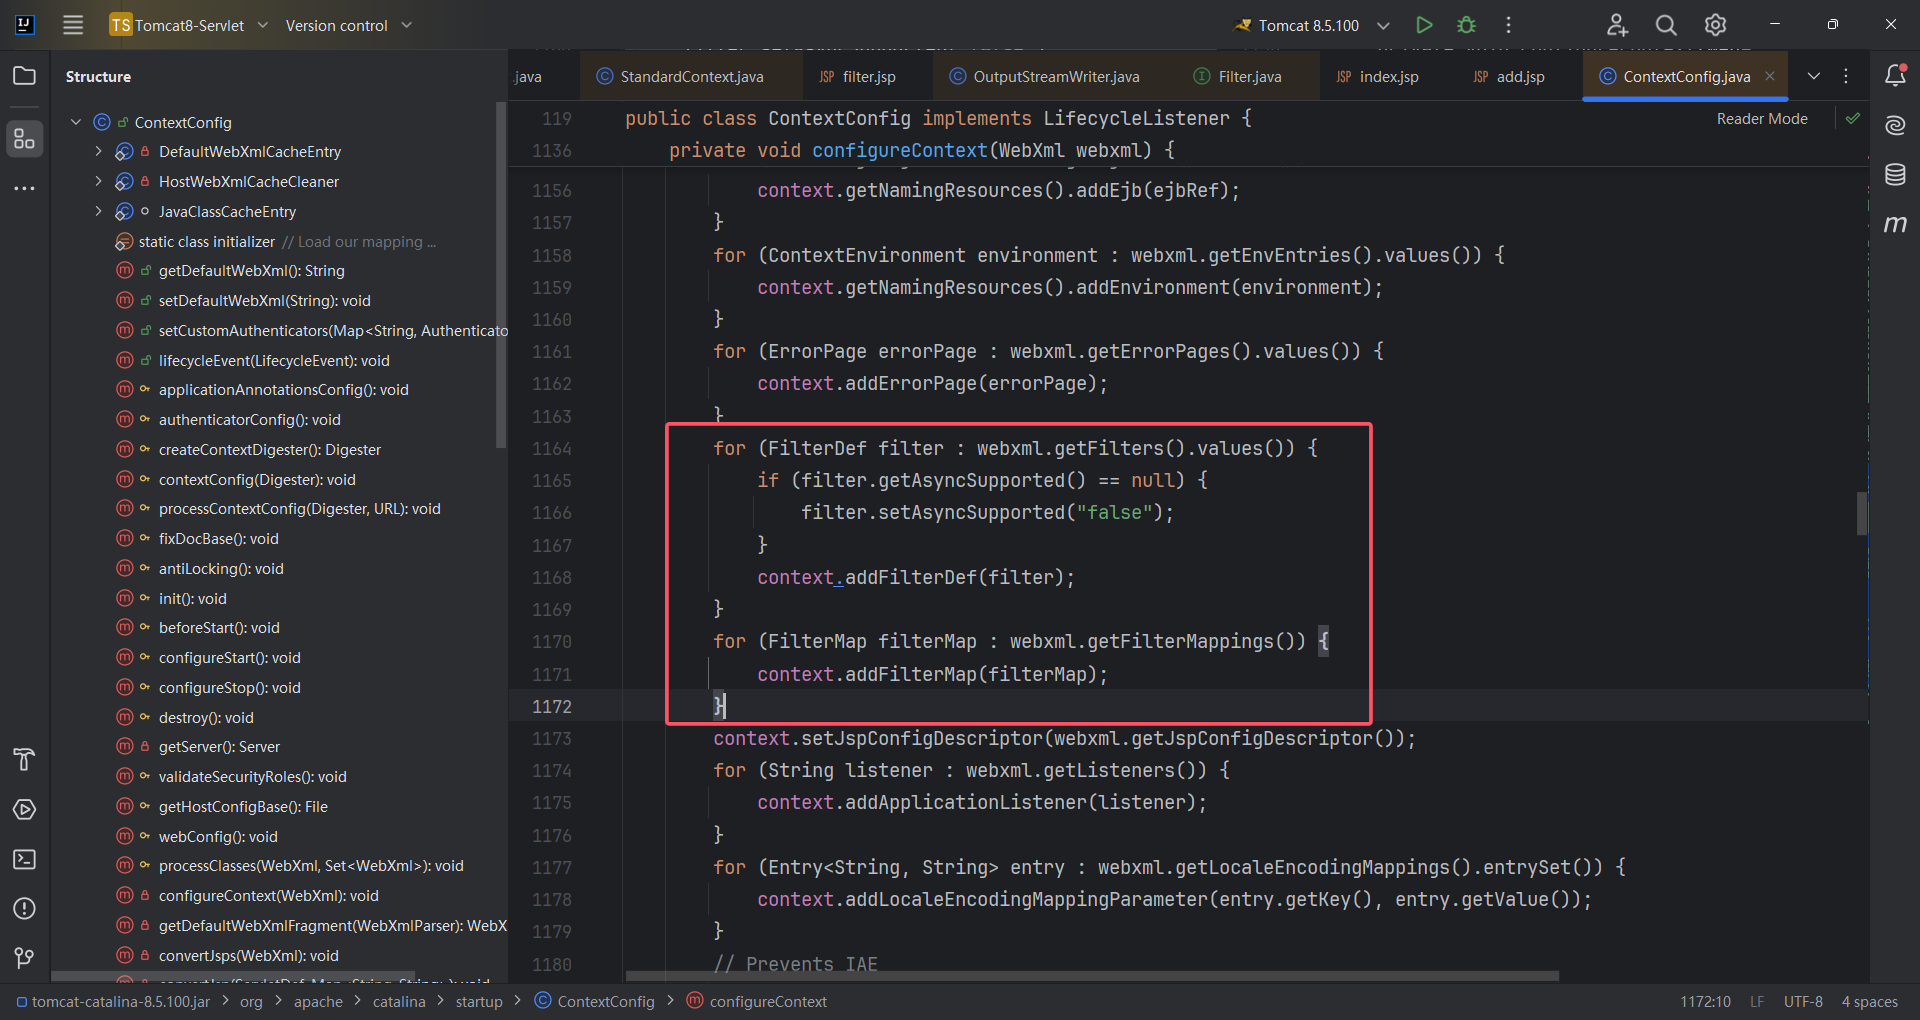Close the ContextConfig.java tab
Screen dimensions: 1920x1020
click(1770, 76)
